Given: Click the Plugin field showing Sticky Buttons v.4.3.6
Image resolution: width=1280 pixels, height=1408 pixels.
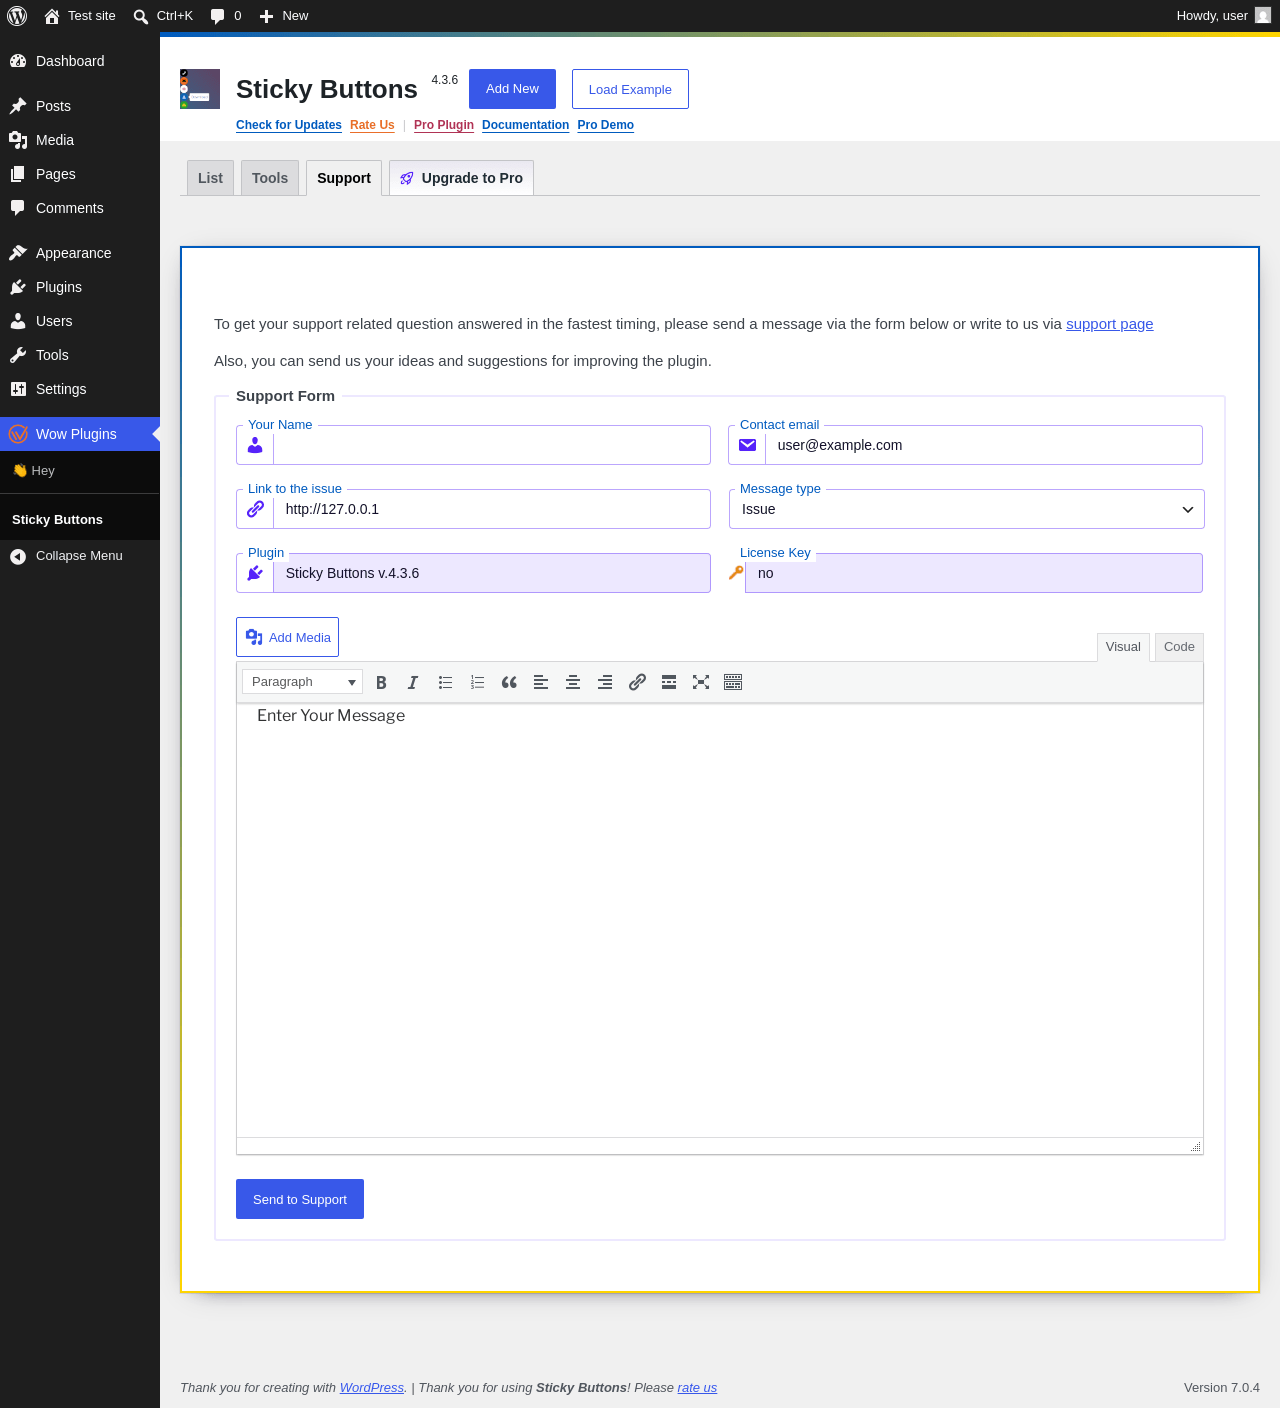Looking at the screenshot, I should 492,573.
